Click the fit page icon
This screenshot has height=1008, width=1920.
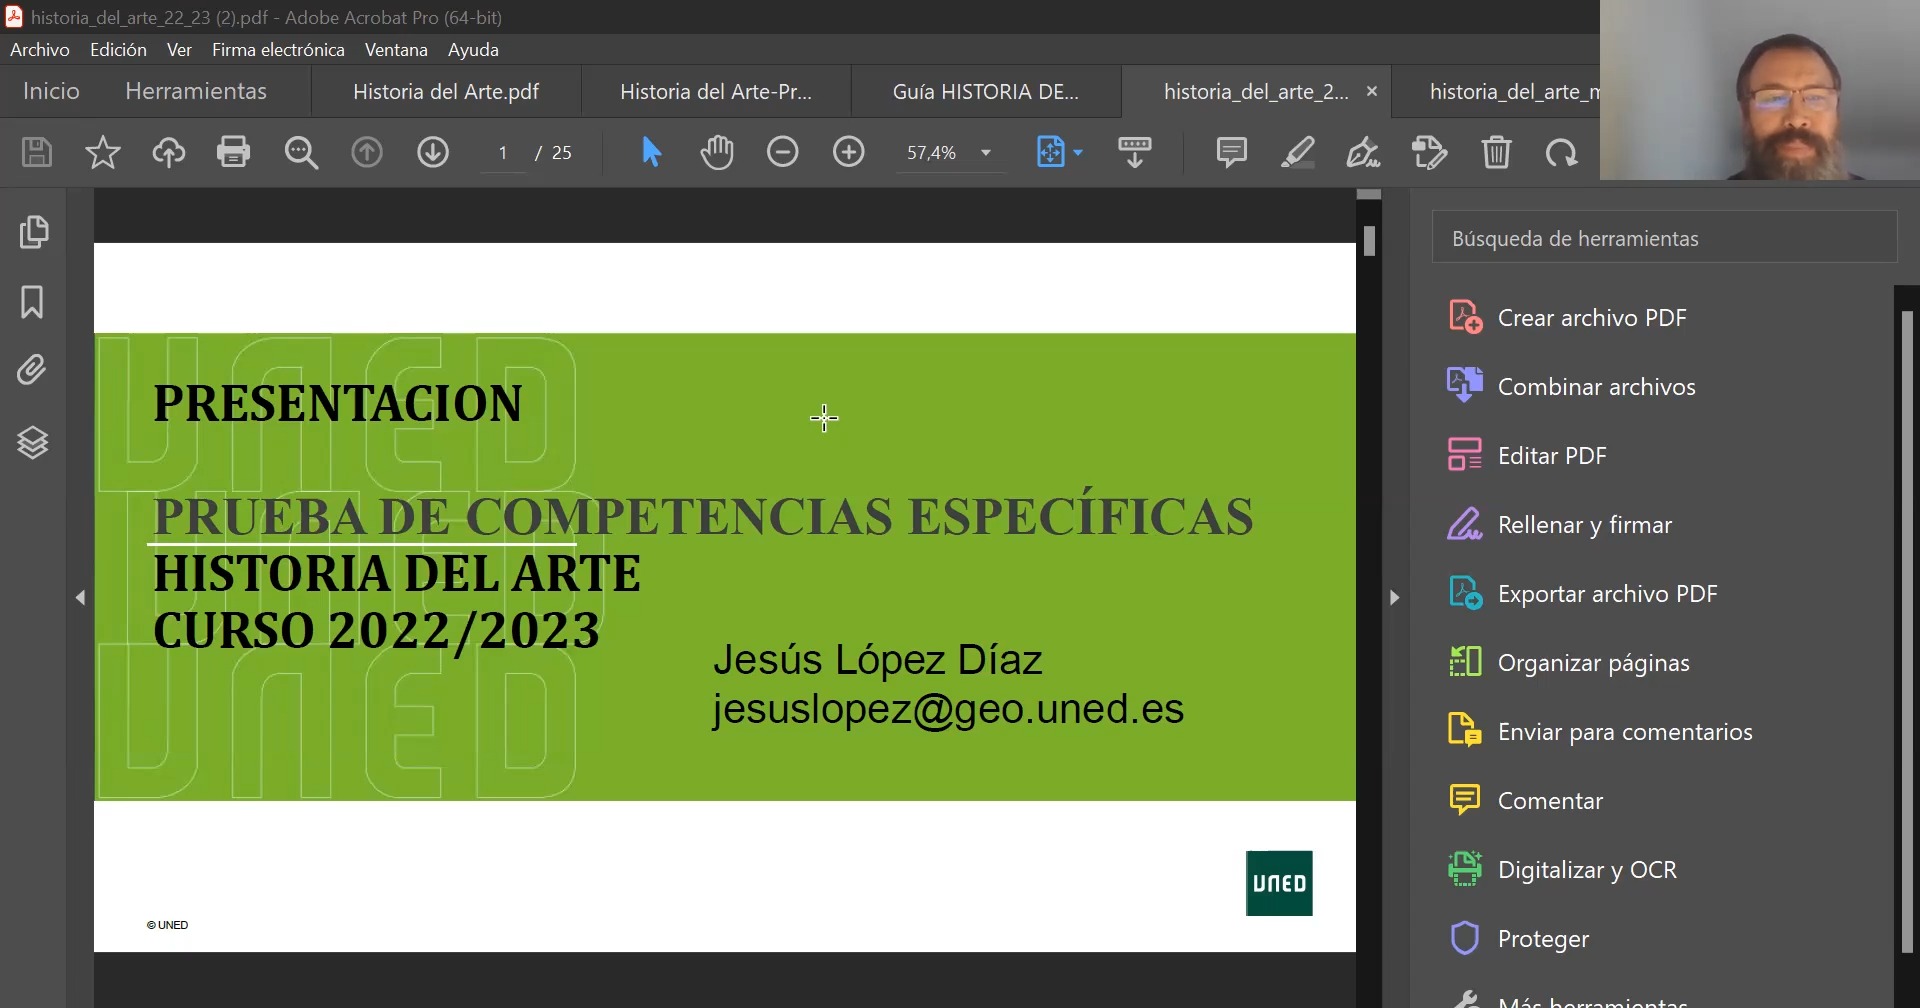coord(1051,152)
